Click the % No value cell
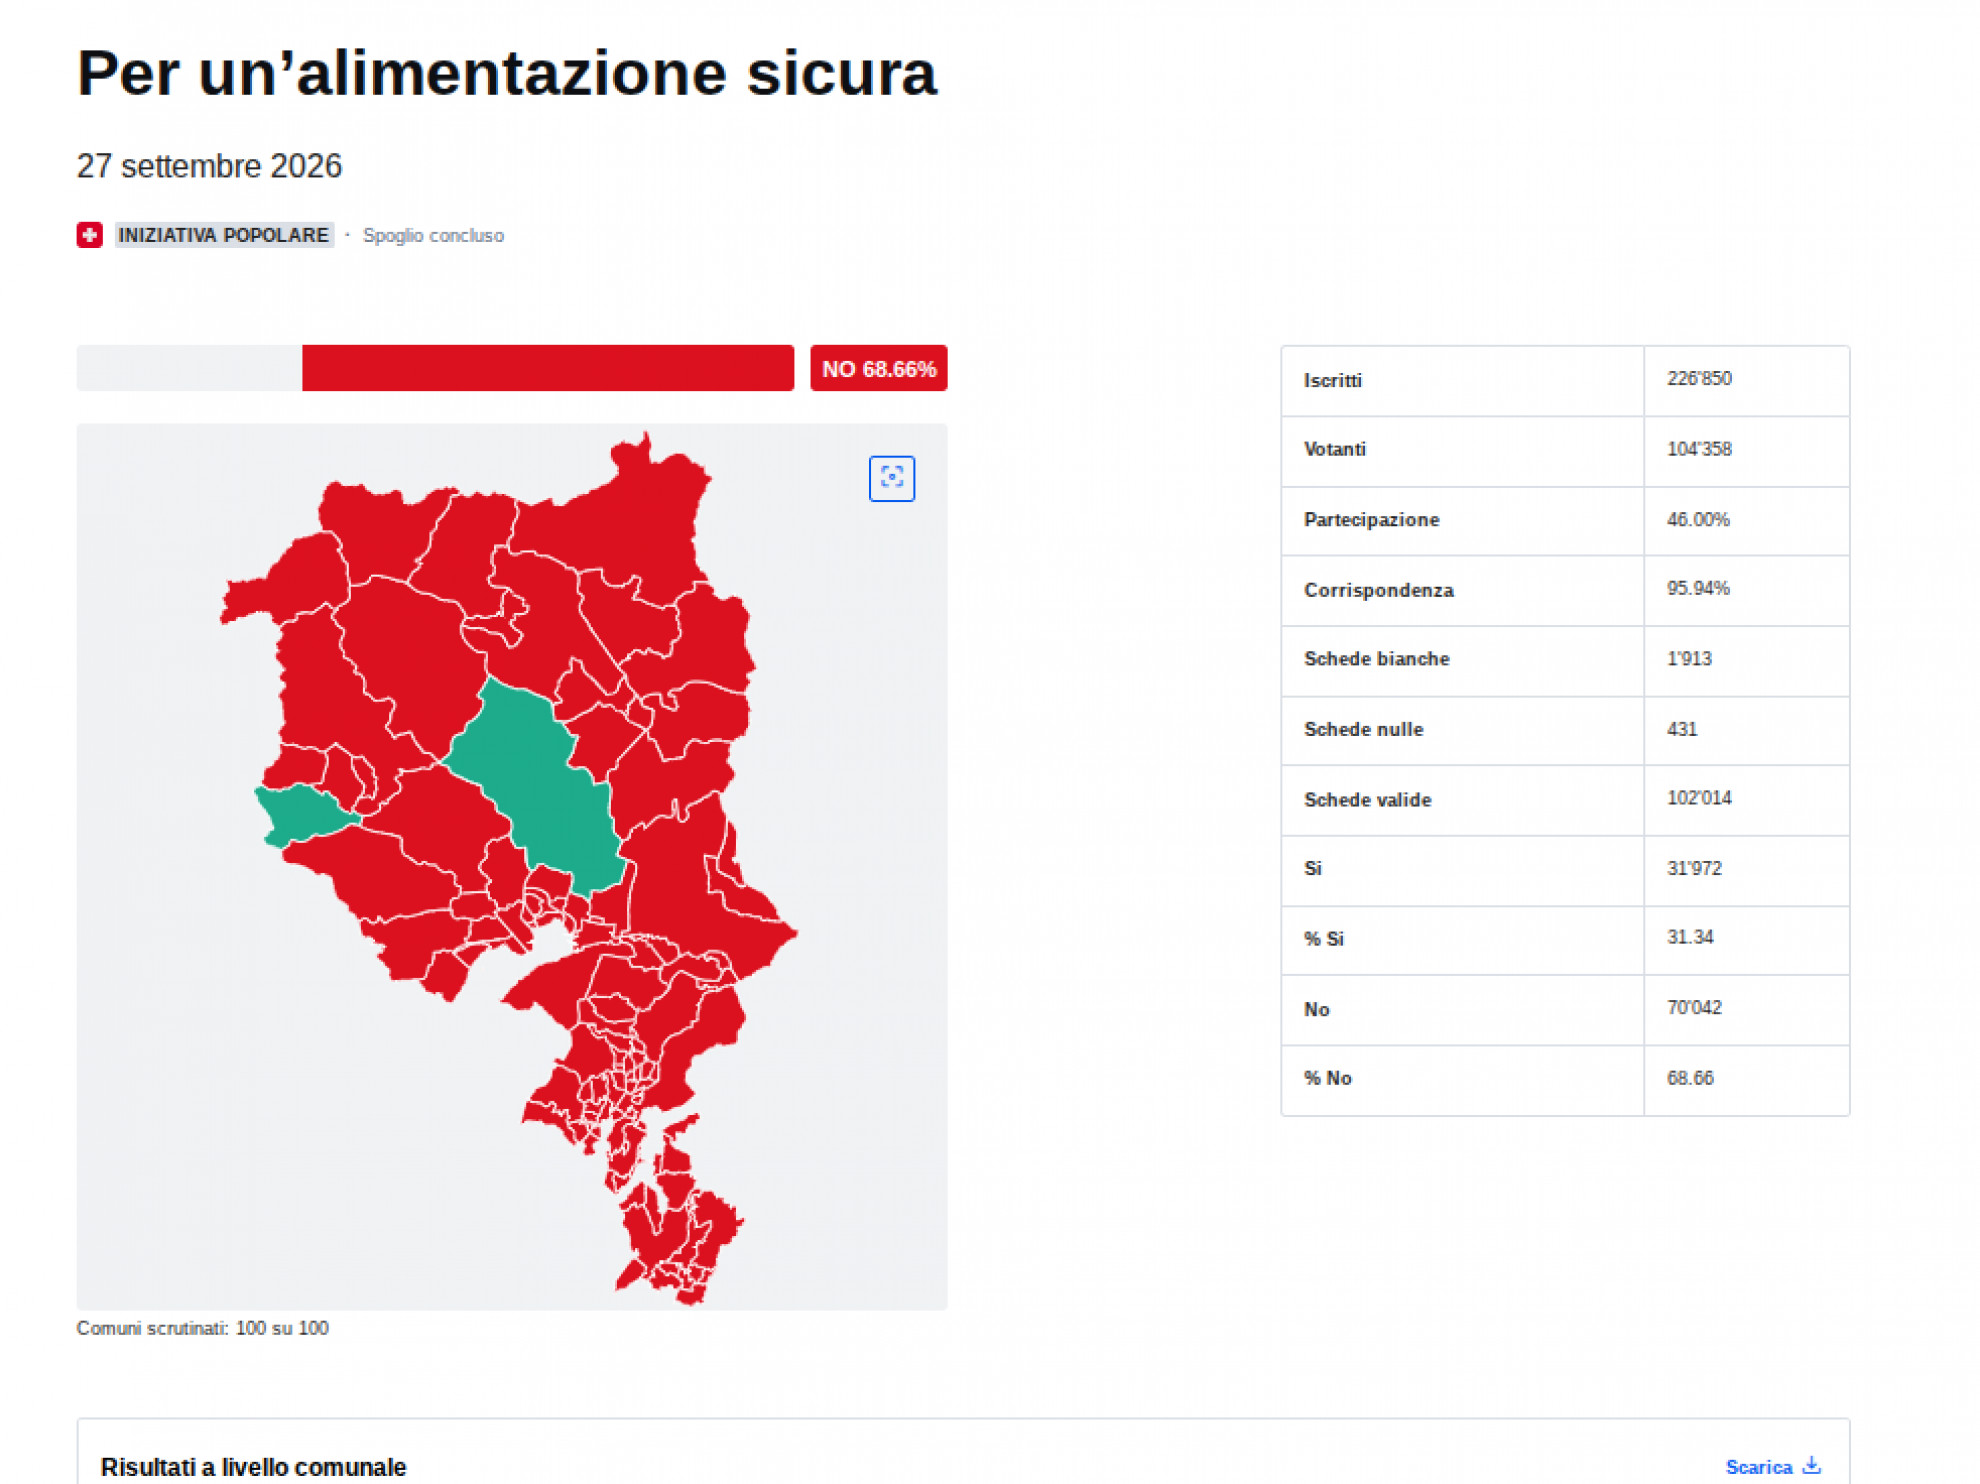The width and height of the screenshot is (1980, 1484). (x=1746, y=1079)
